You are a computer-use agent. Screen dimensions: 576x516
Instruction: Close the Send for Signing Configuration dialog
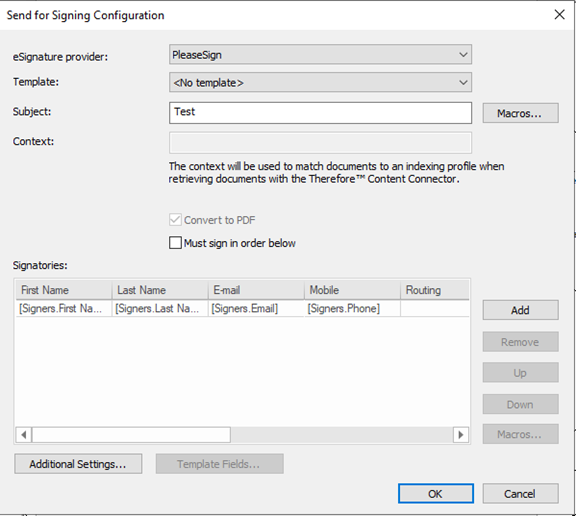coord(559,15)
